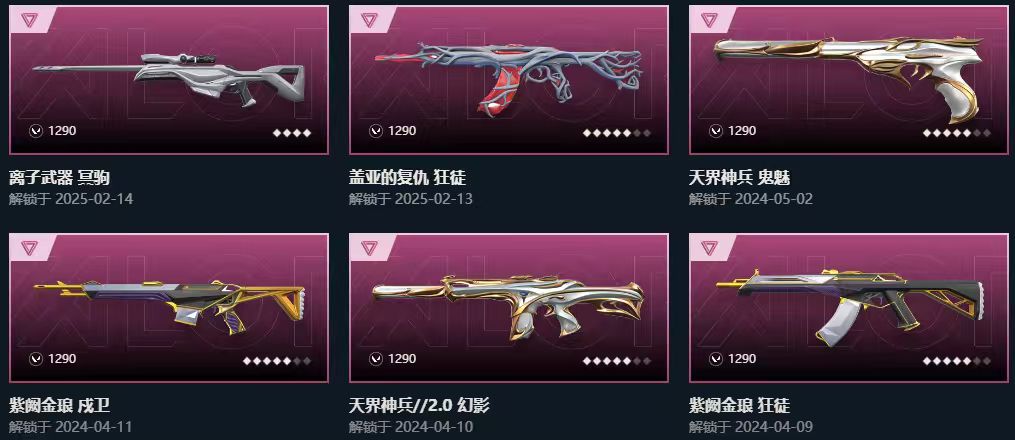Screen dimensions: 1015x440
Task: Click the upgrade level diamonds on 盖亚的复仇 狂徒
Action: 617,133
